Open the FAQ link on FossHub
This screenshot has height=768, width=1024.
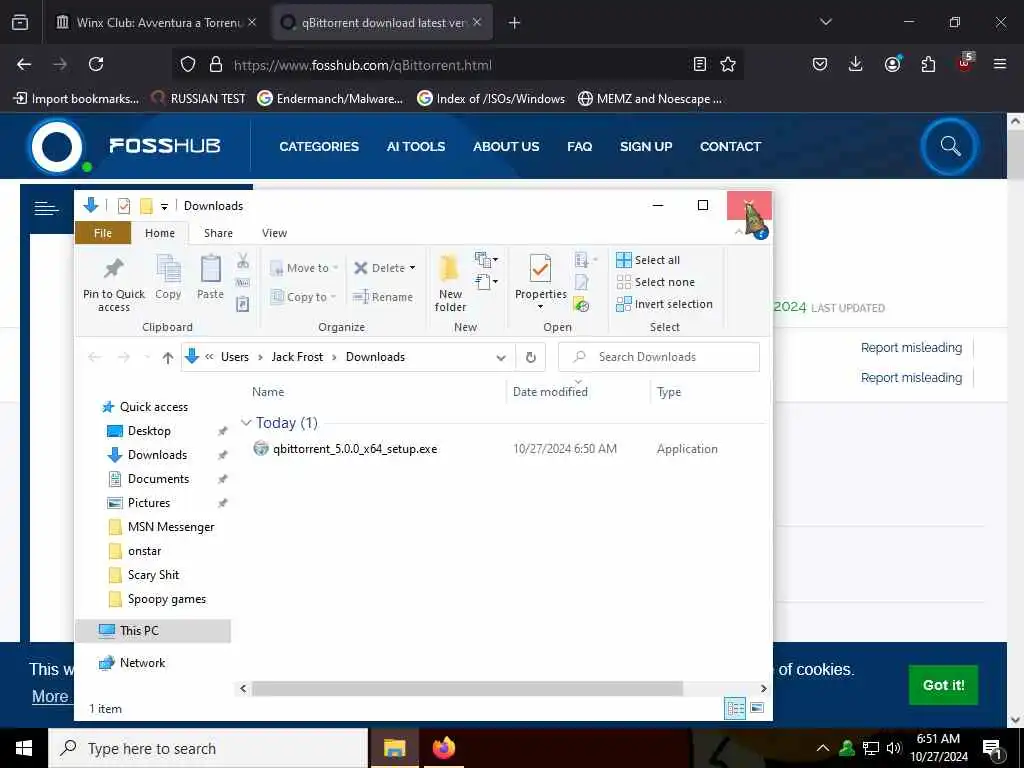[x=579, y=146]
